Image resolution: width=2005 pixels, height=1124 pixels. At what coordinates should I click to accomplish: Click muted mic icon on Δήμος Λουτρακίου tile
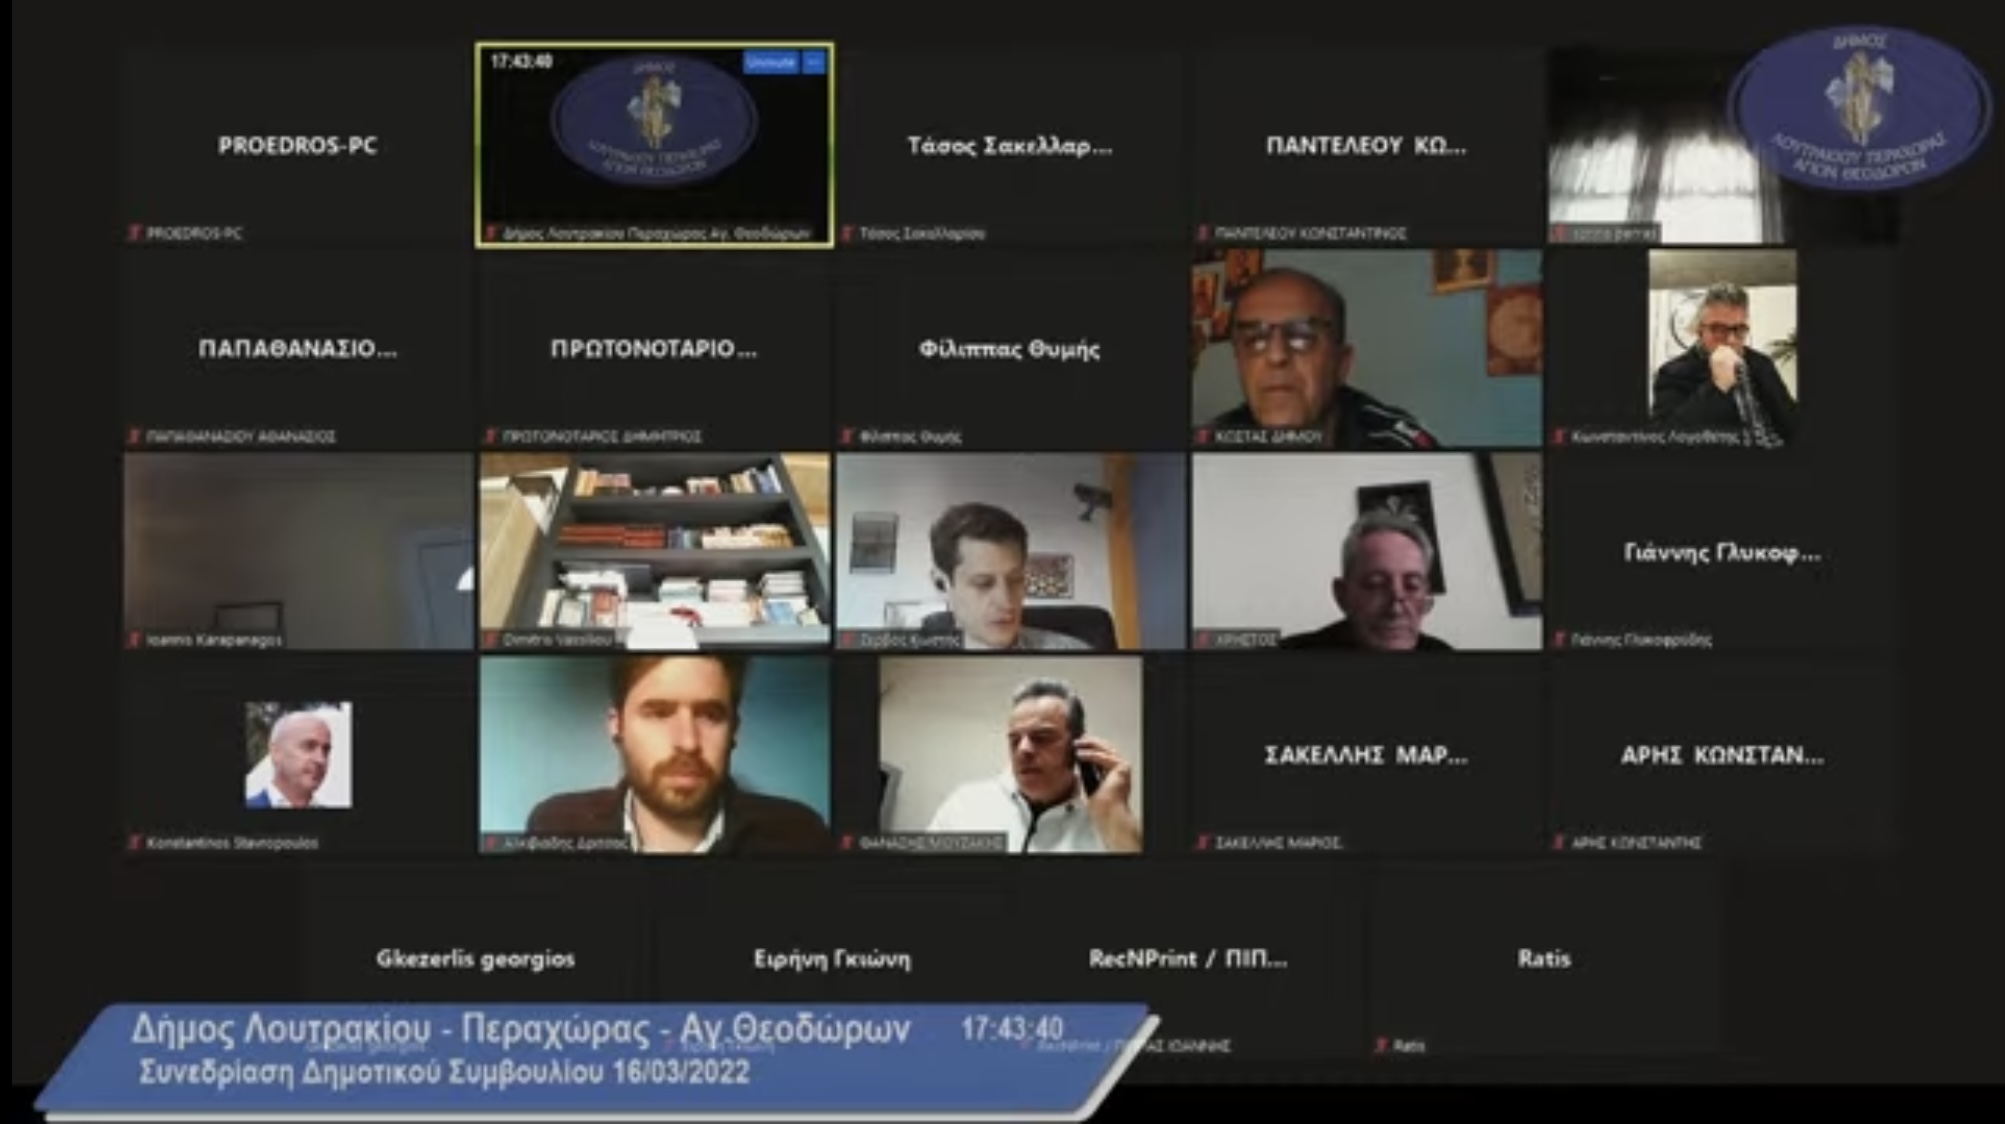click(x=491, y=233)
